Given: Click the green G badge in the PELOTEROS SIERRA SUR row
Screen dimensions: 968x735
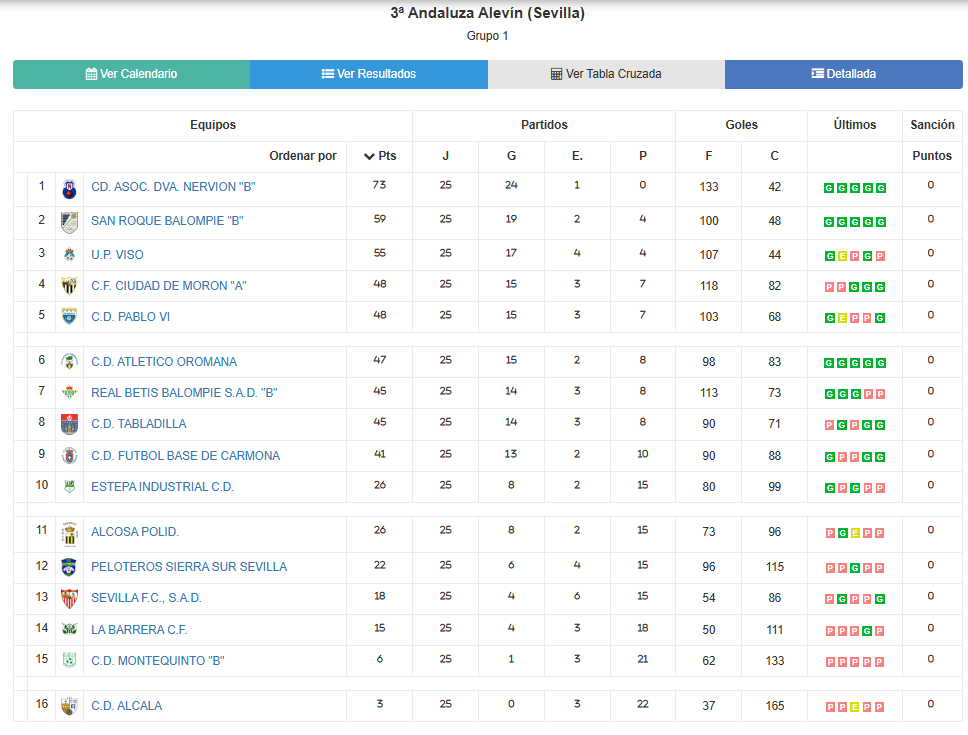Looking at the screenshot, I should [855, 568].
